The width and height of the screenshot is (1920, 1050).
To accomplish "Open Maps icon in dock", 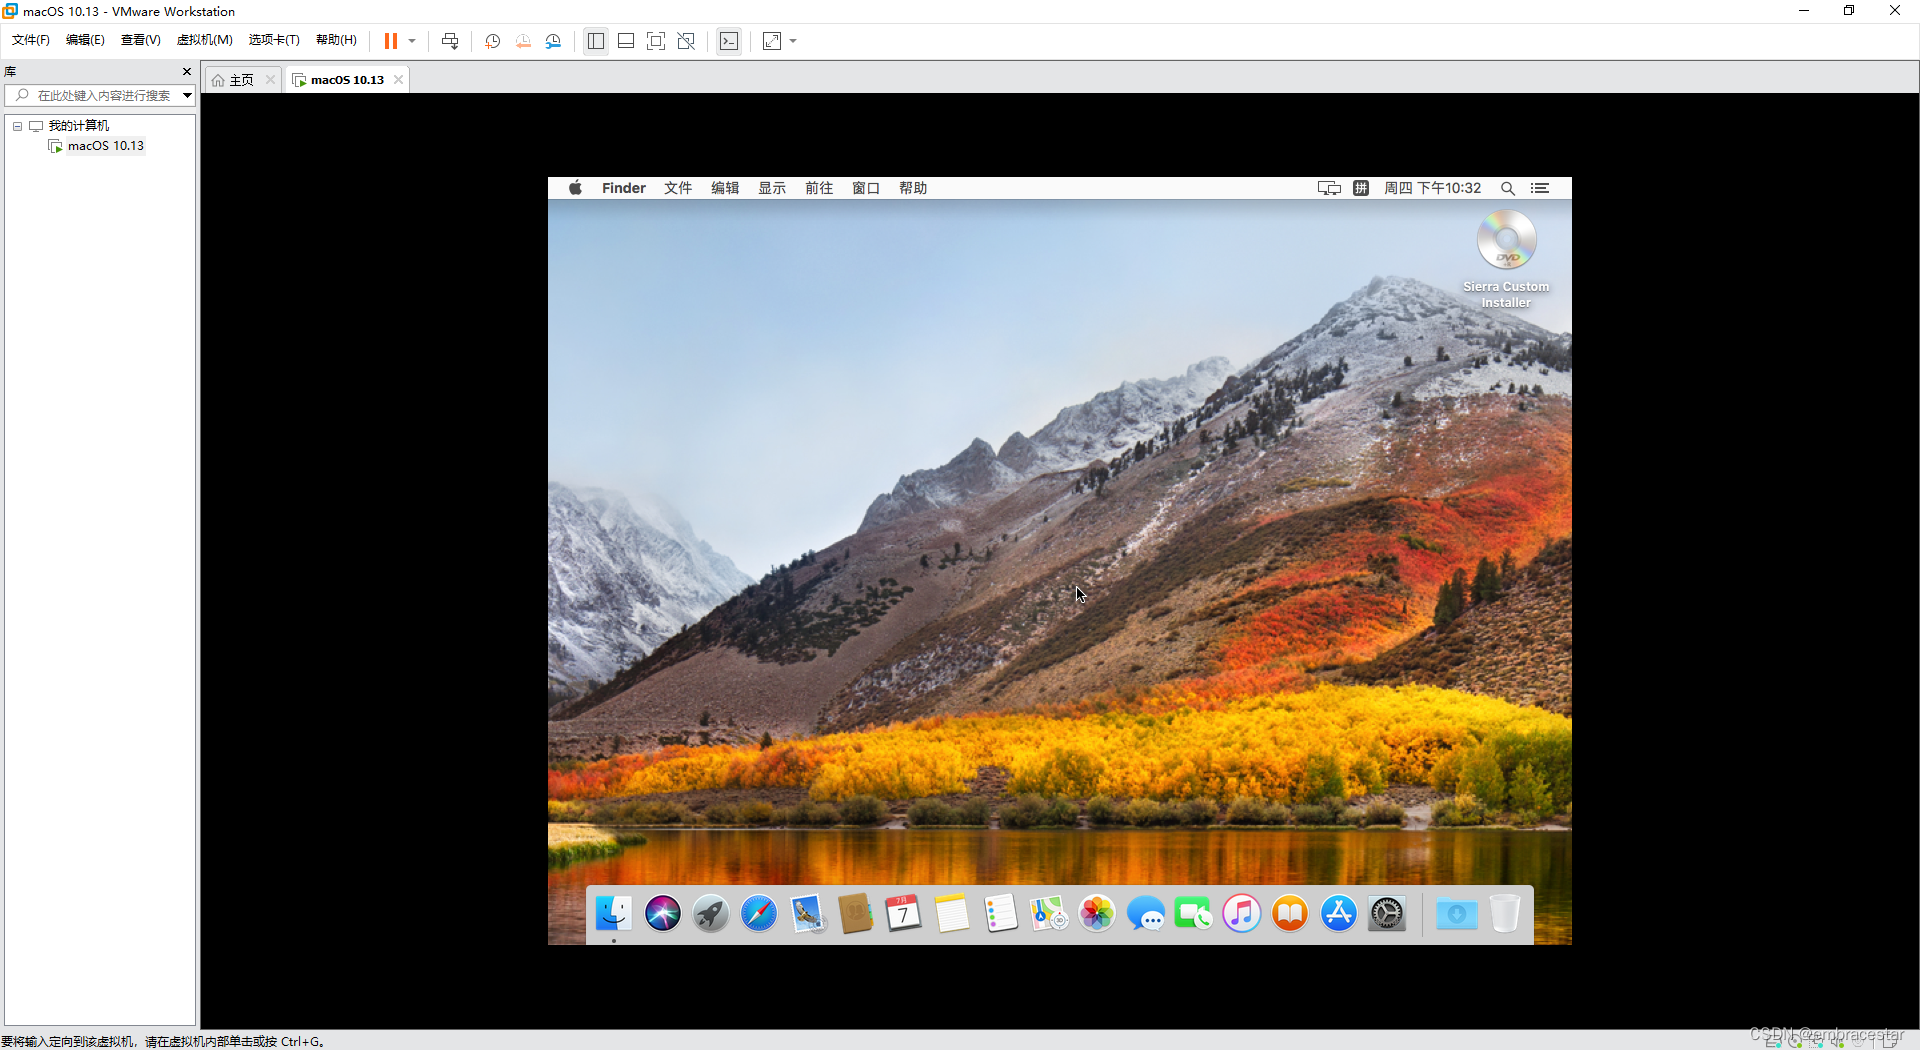I will [1049, 913].
